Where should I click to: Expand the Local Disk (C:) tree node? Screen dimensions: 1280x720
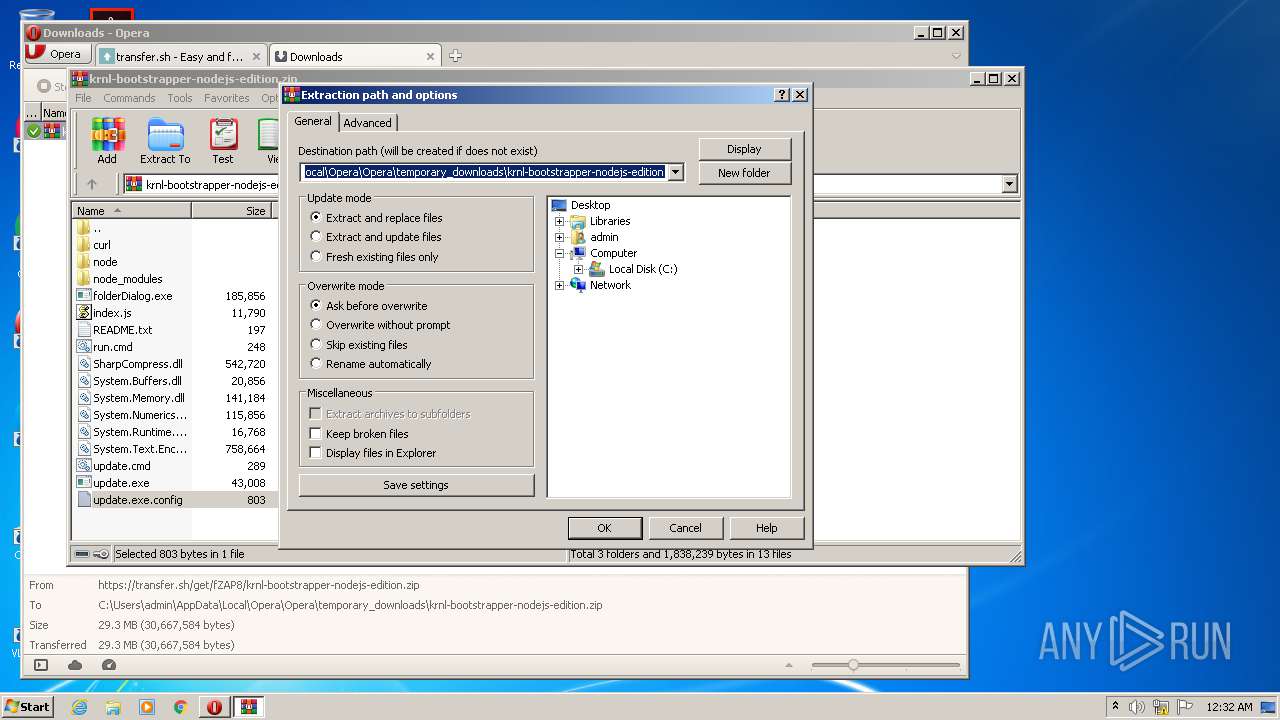(578, 269)
